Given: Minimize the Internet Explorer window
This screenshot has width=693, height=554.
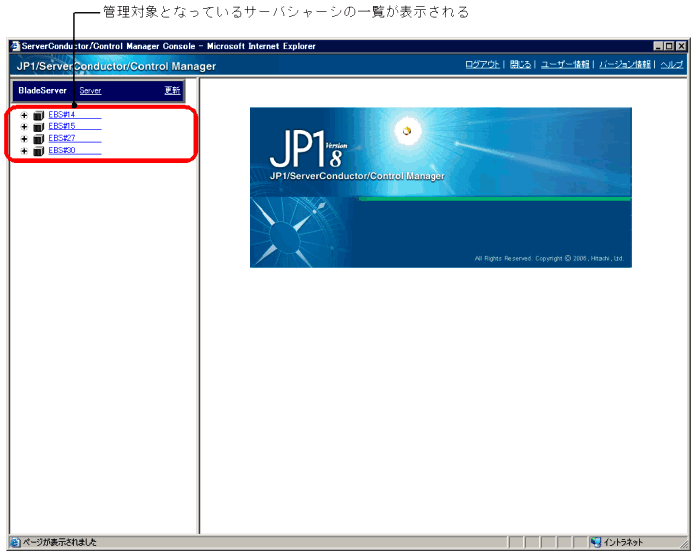Looking at the screenshot, I should coord(658,46).
